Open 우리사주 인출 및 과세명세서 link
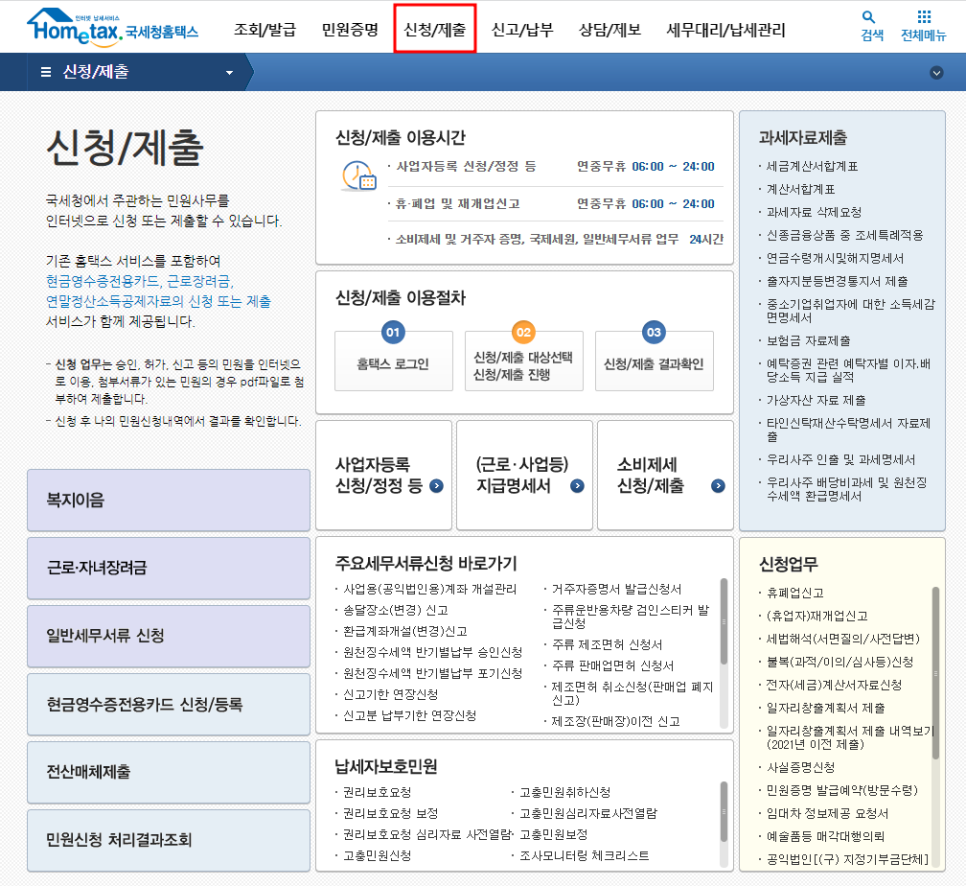Screen dimensions: 966x886 (x=840, y=460)
